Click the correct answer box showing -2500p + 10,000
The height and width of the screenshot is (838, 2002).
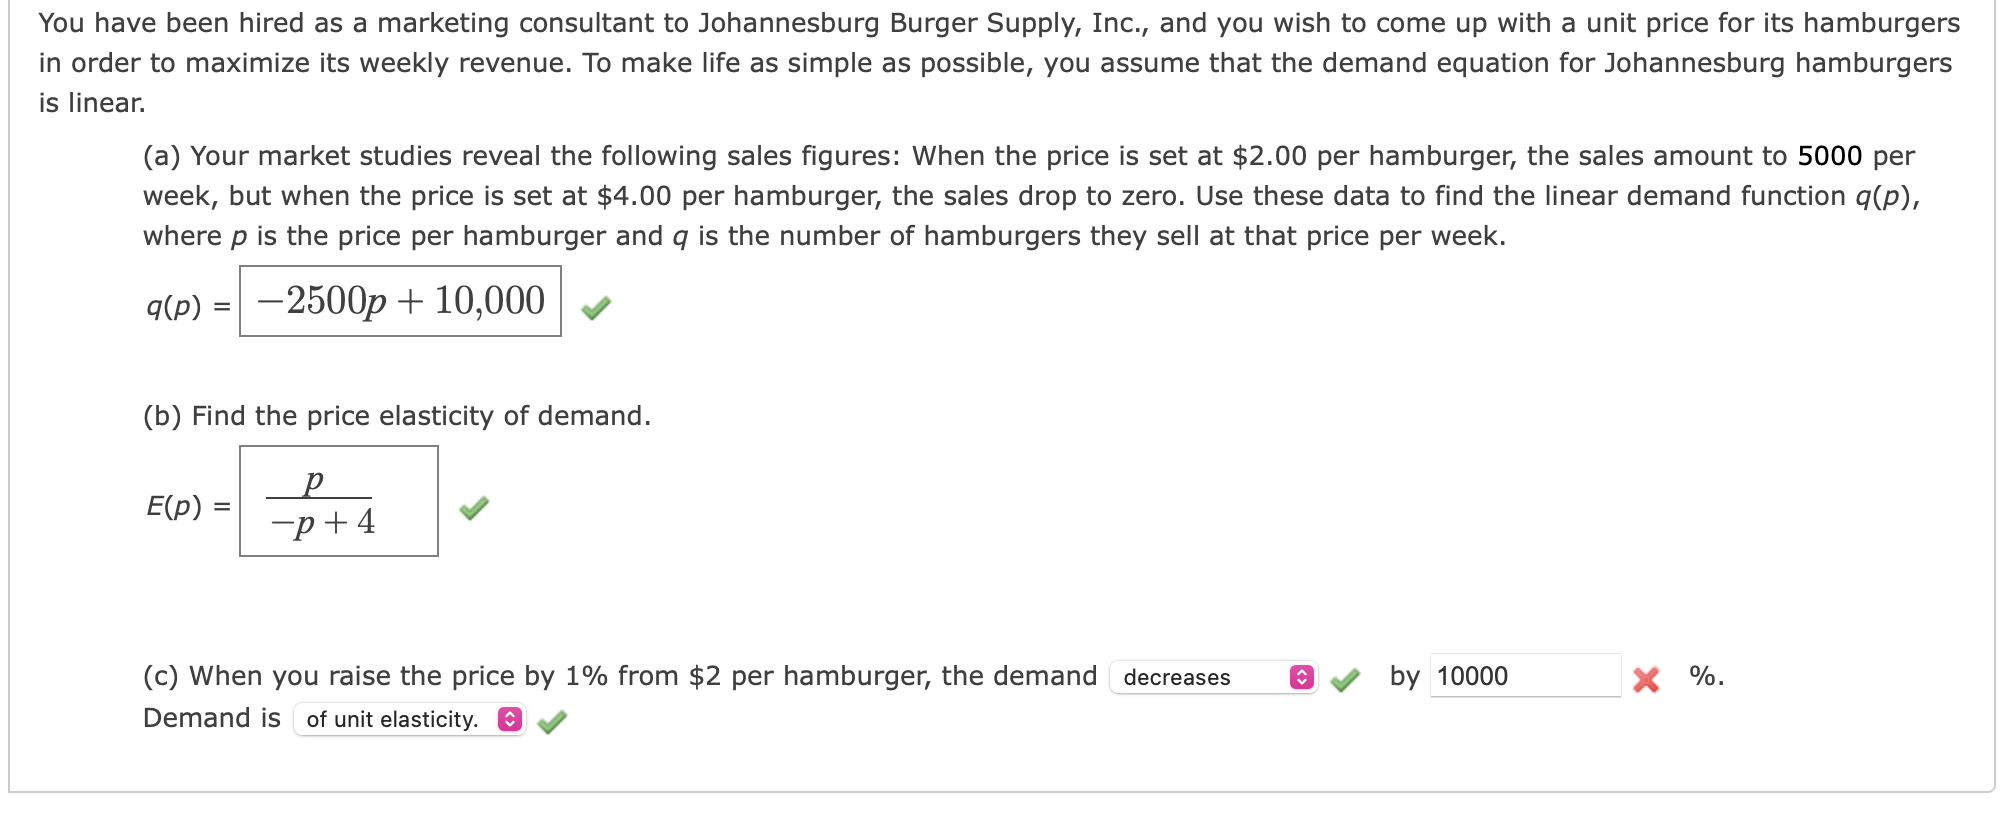pyautogui.click(x=400, y=299)
